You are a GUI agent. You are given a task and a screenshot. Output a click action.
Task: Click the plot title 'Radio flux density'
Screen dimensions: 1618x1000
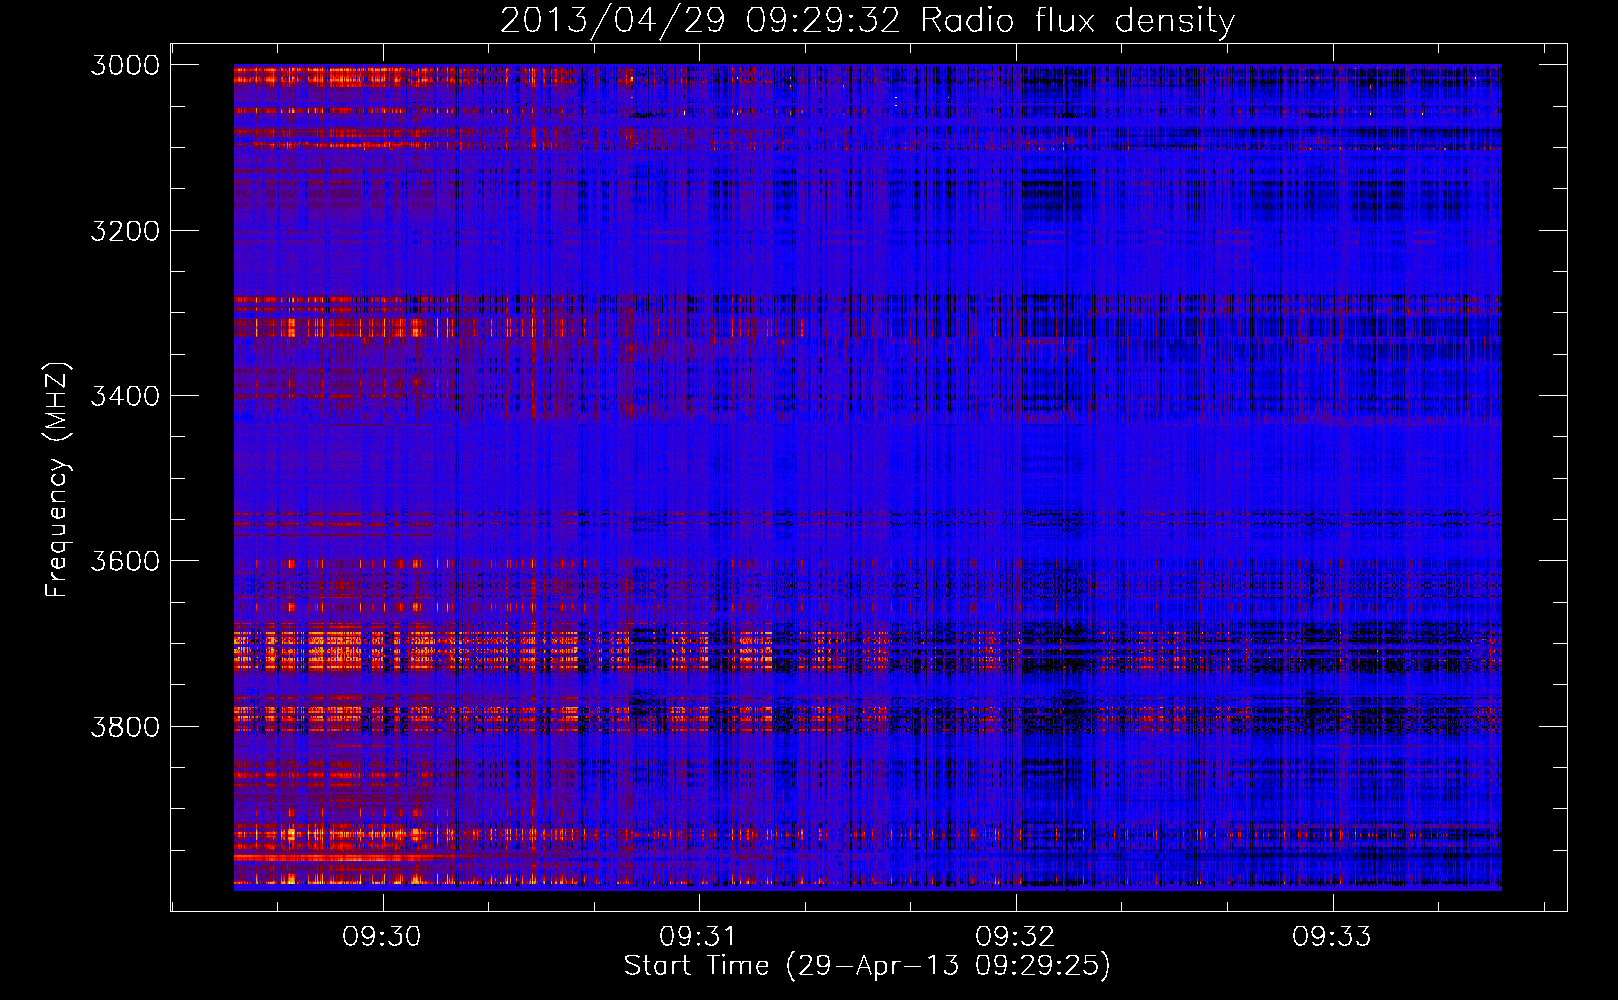coord(1078,21)
